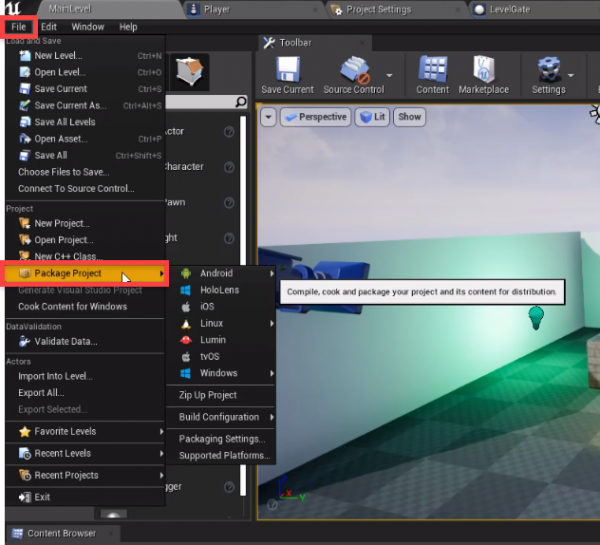Image resolution: width=600 pixels, height=545 pixels.
Task: Click the Show viewport button
Action: click(409, 117)
